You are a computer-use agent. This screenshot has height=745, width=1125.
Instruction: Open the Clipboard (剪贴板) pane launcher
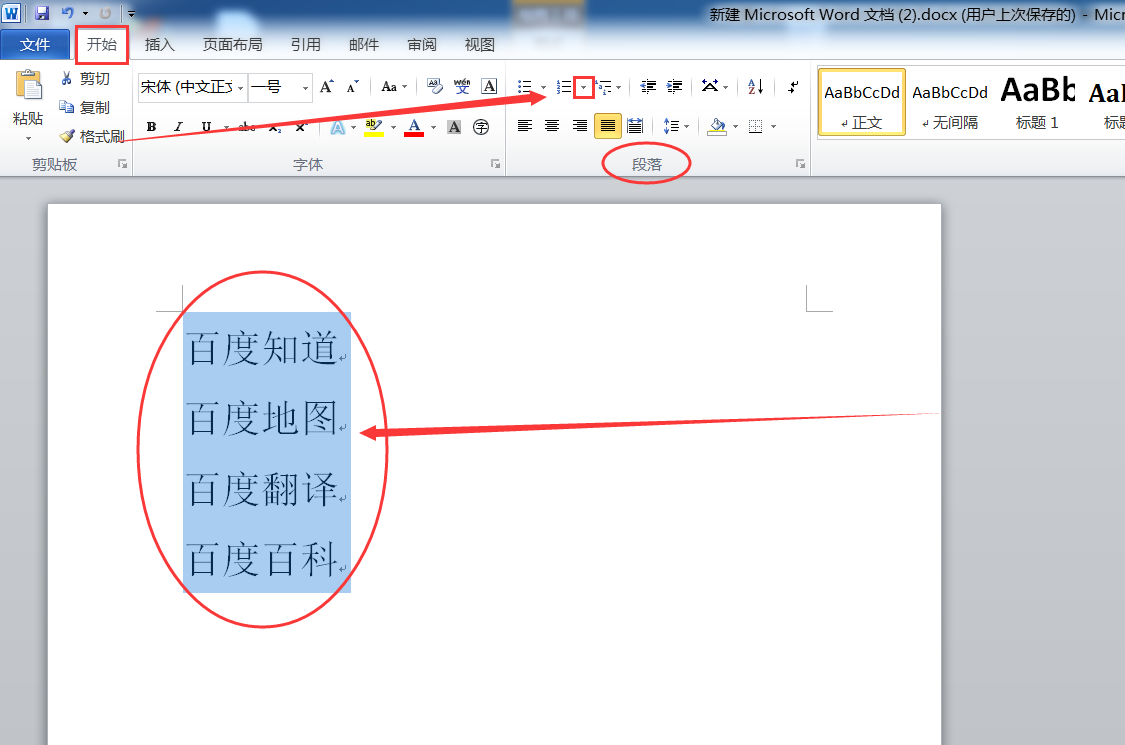(x=123, y=164)
